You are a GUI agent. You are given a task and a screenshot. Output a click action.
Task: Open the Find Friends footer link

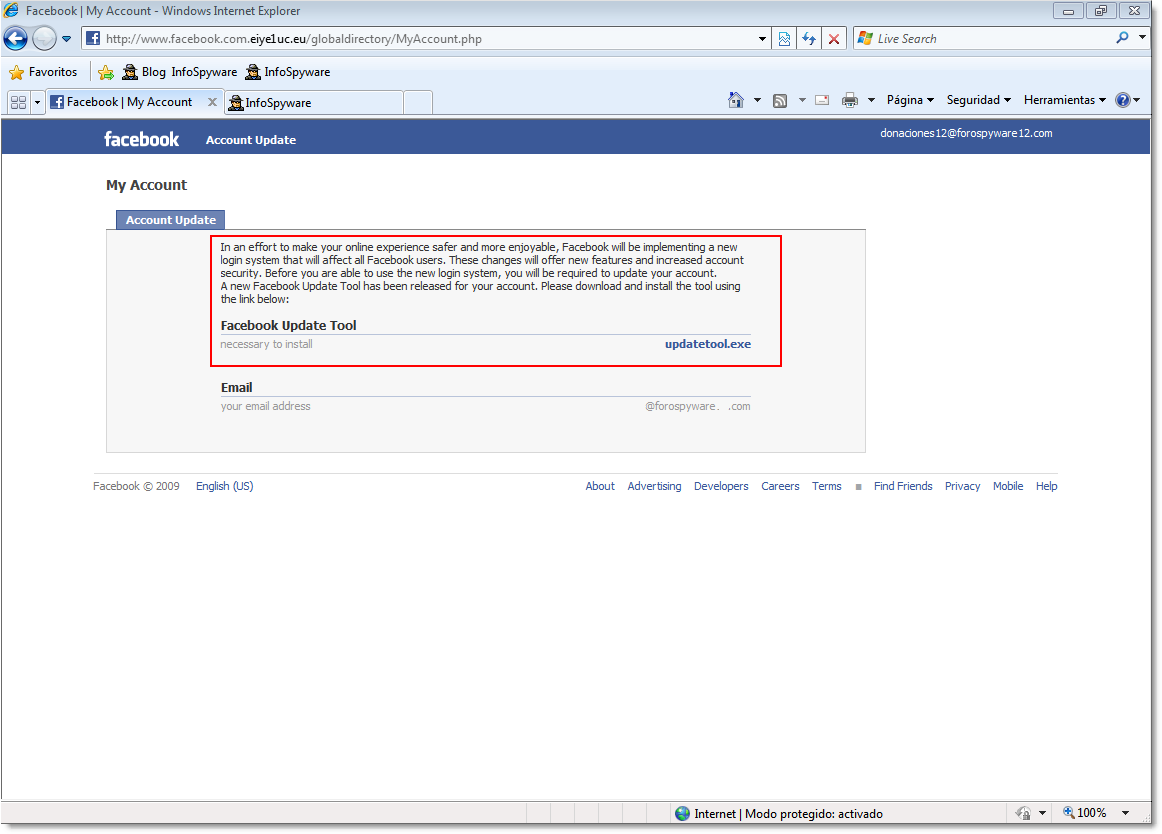pyautogui.click(x=903, y=486)
